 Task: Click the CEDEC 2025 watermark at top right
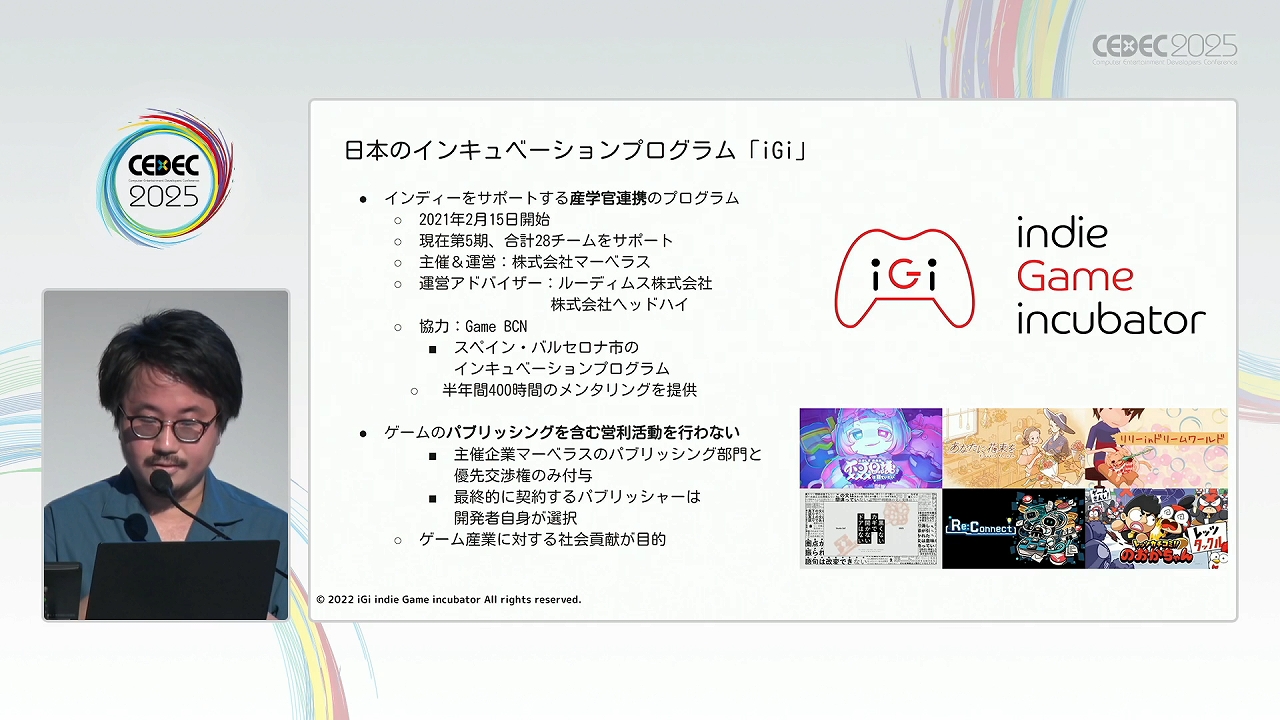(x=1164, y=48)
